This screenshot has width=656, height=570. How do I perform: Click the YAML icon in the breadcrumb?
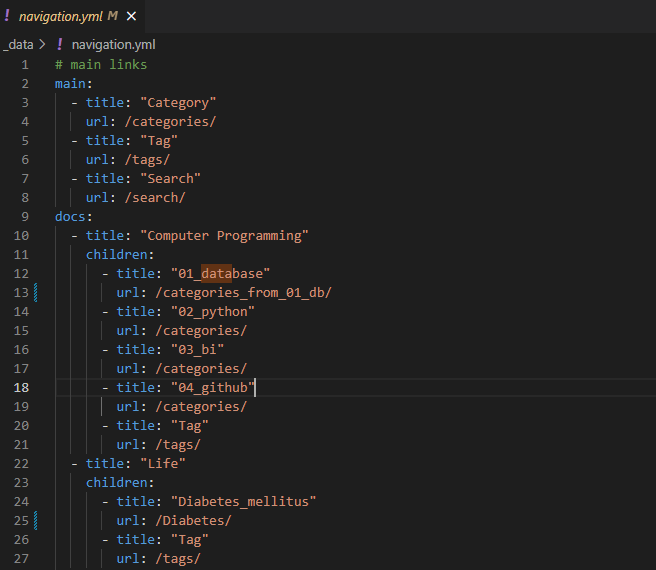click(x=60, y=44)
